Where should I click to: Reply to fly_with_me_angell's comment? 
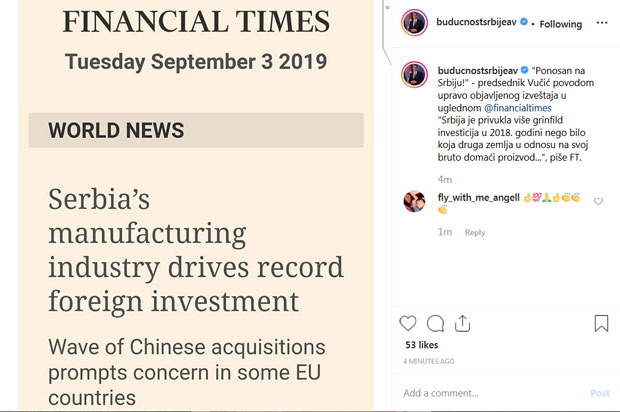(475, 233)
